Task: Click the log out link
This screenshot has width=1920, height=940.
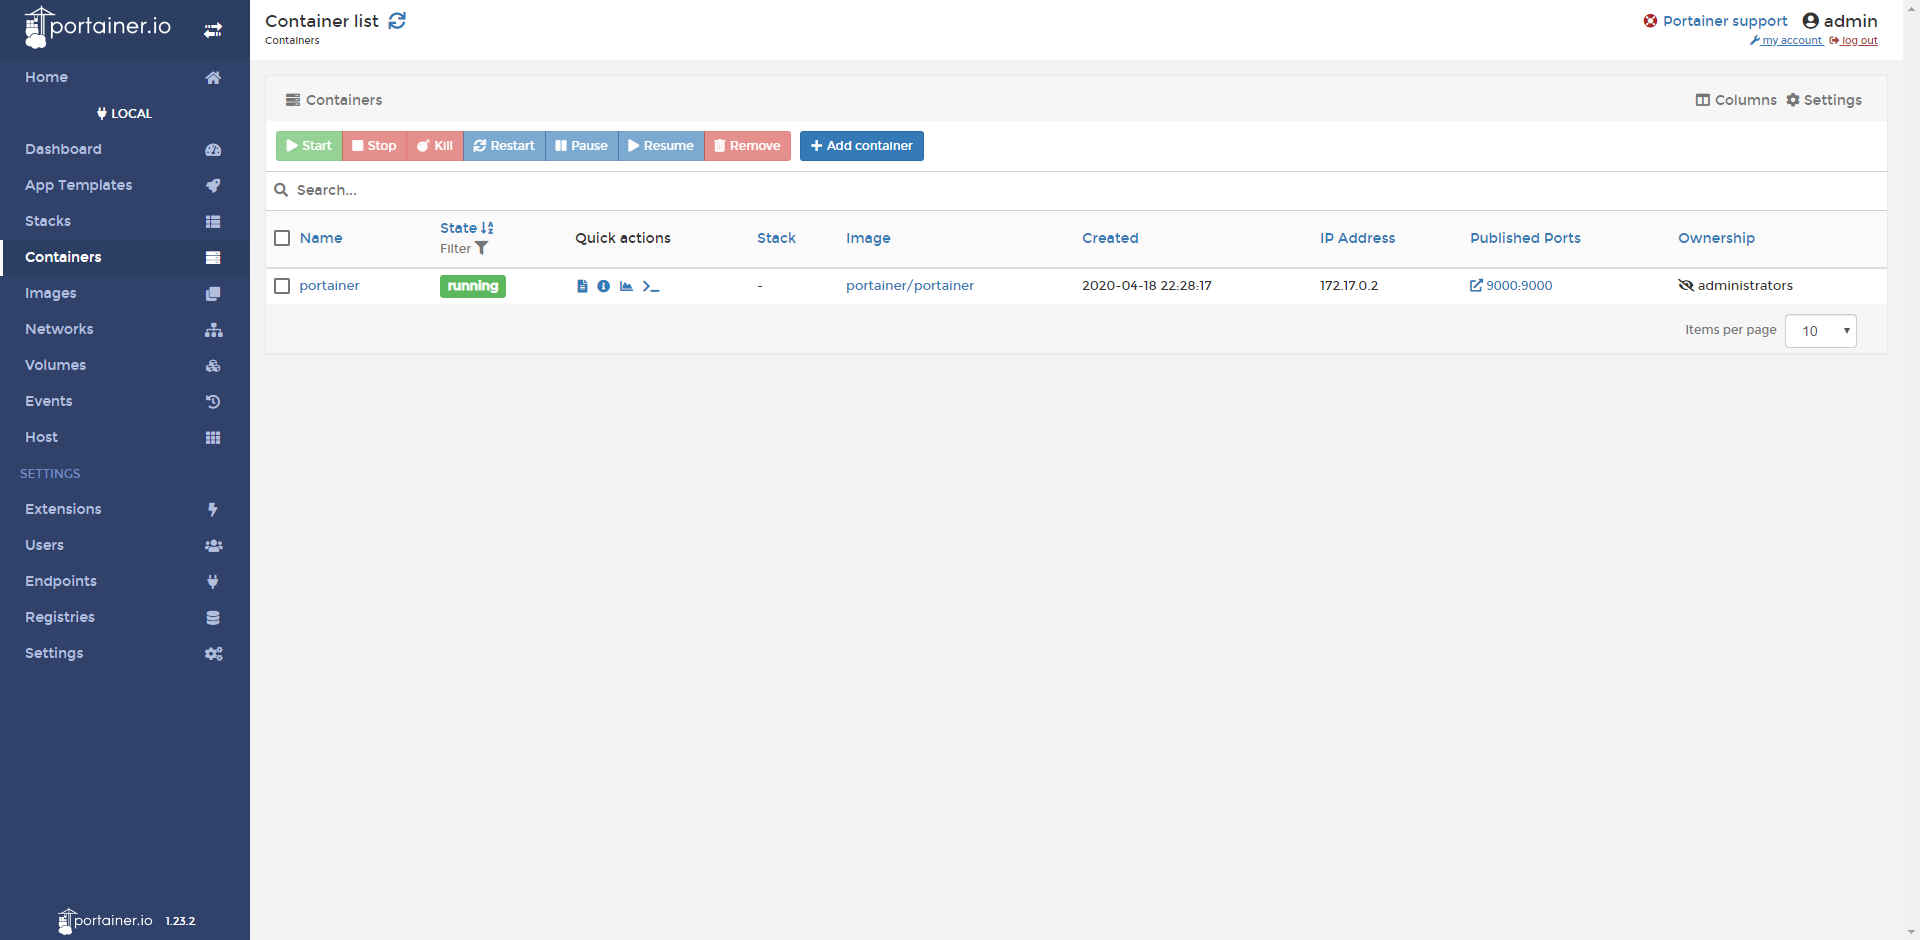Action: click(1854, 41)
